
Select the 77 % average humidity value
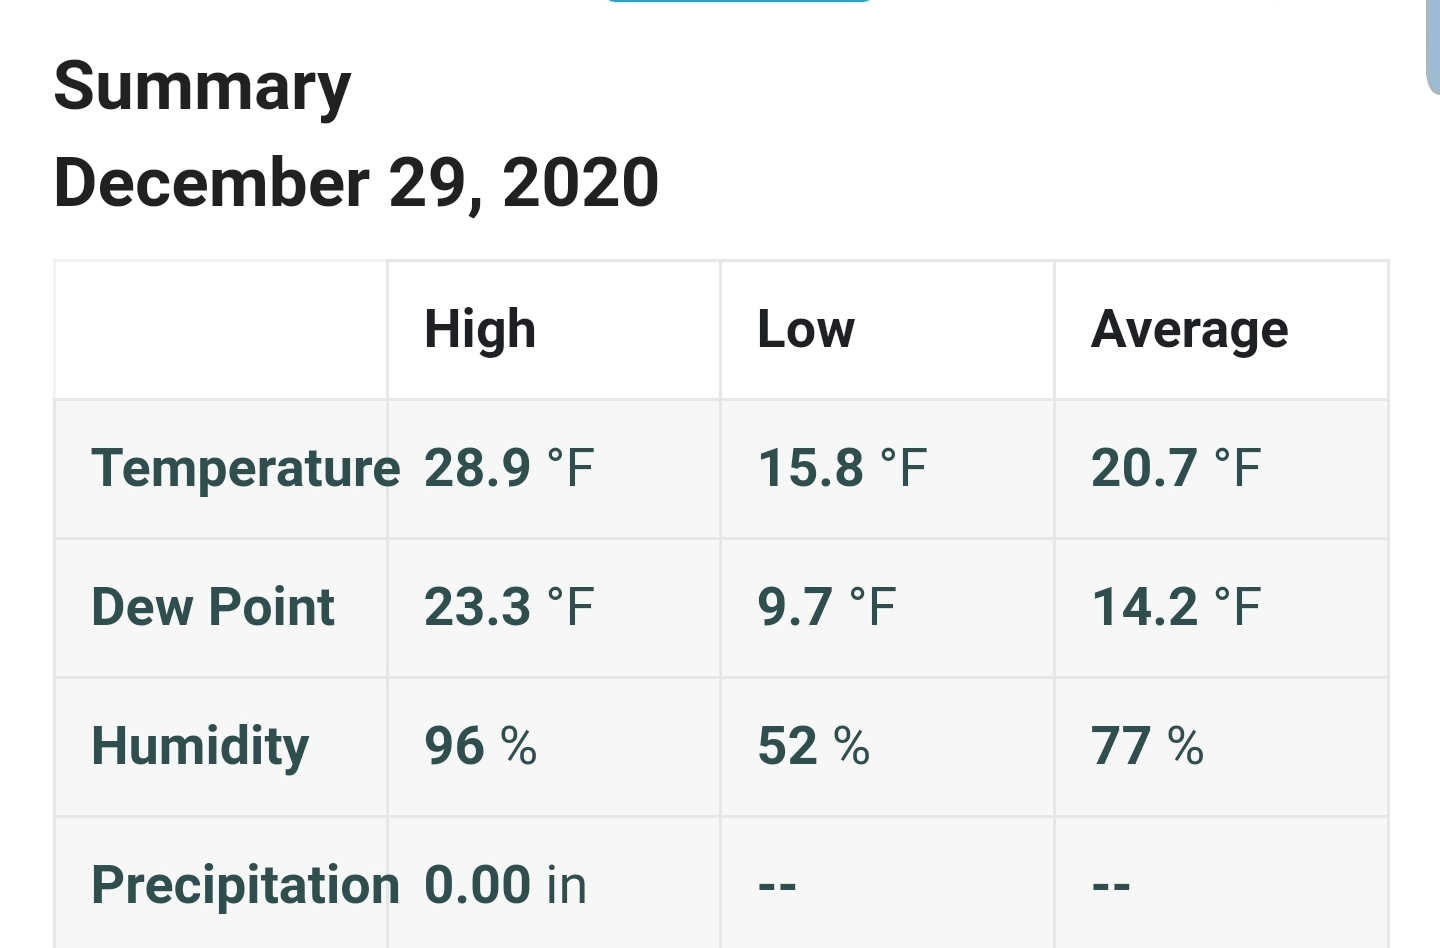click(x=1147, y=746)
